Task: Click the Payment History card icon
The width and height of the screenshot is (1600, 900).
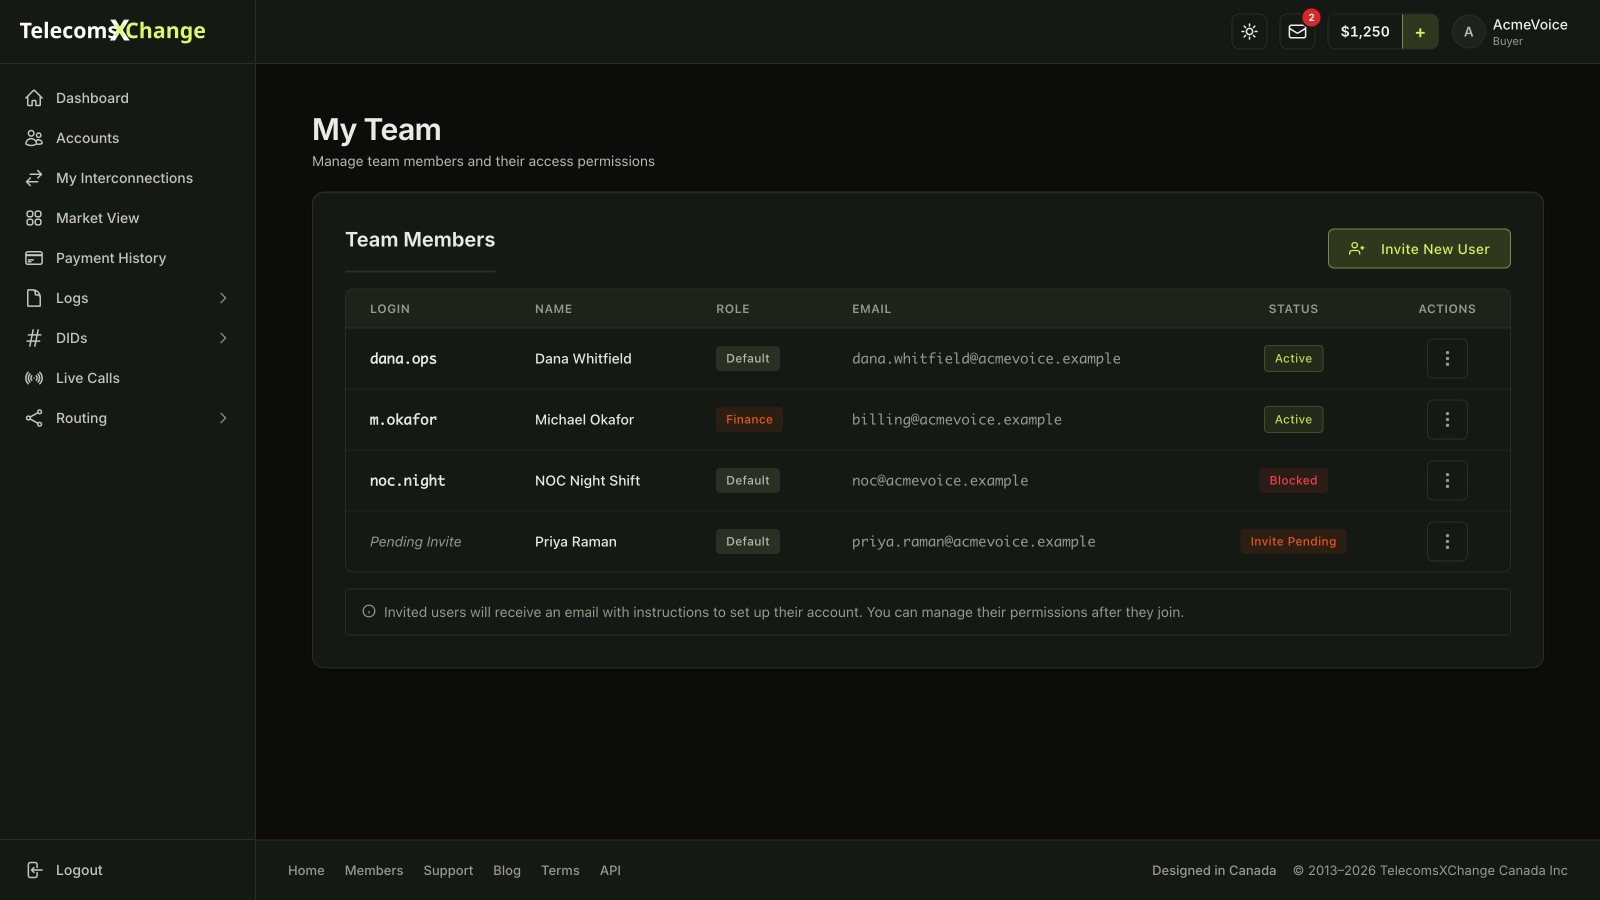Action: 34,258
